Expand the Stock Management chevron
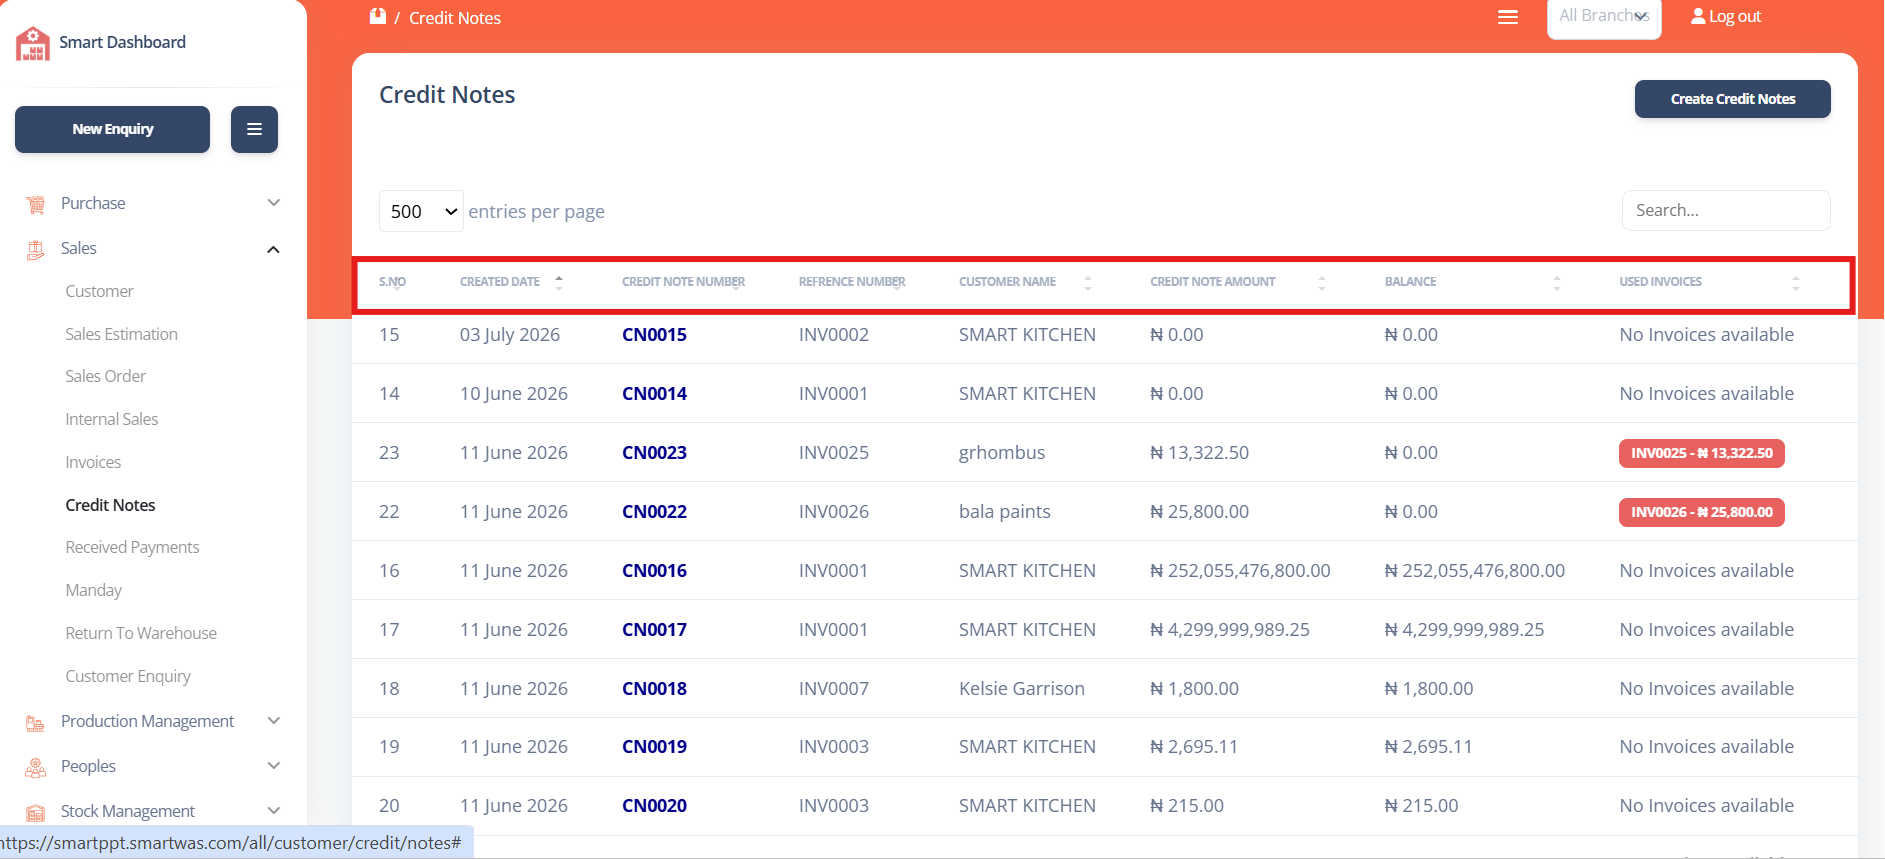Screen dimensions: 1885x859 pyautogui.click(x=273, y=811)
